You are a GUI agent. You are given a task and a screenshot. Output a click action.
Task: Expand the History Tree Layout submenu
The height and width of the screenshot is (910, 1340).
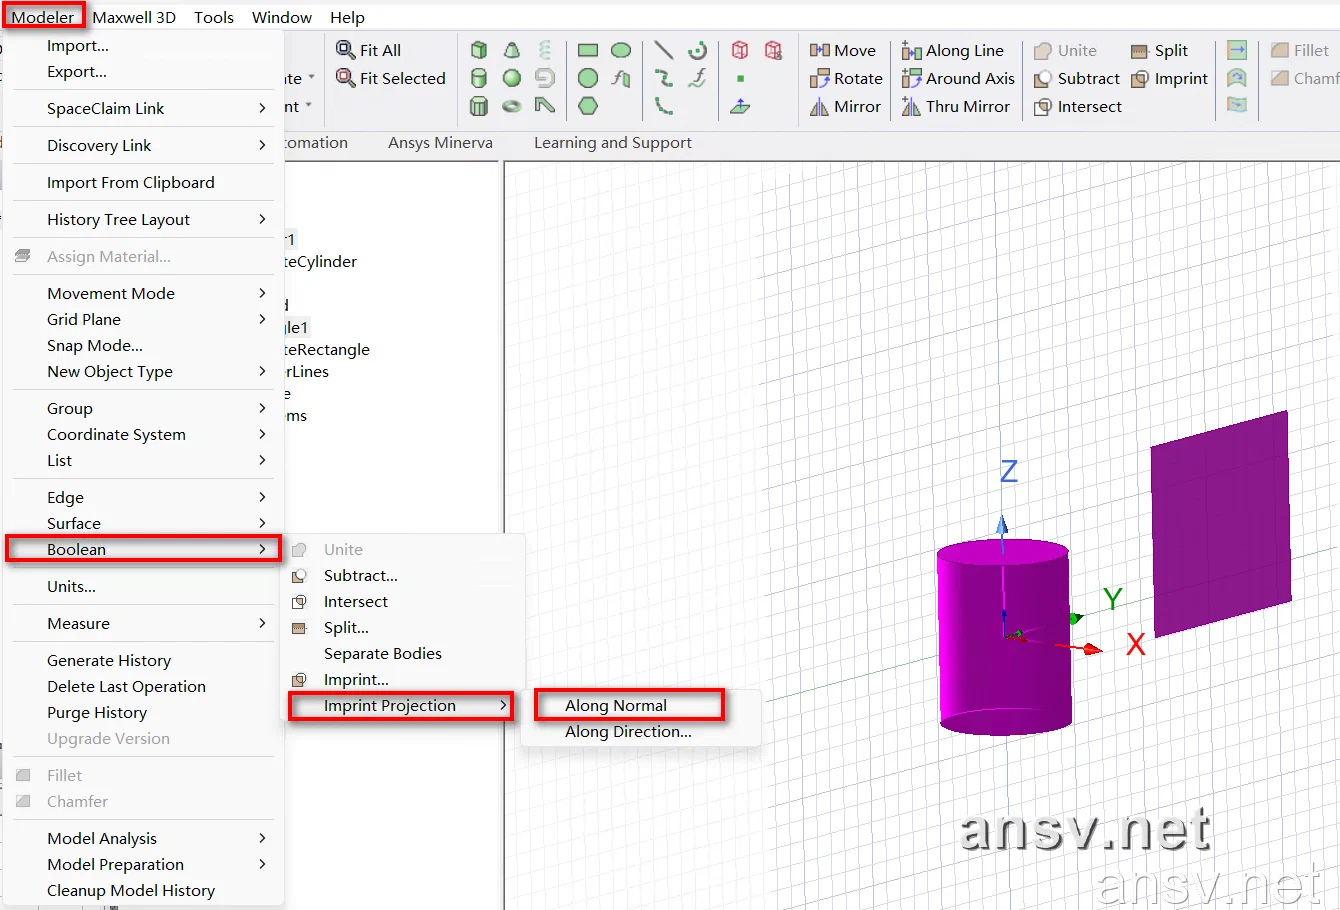point(144,219)
